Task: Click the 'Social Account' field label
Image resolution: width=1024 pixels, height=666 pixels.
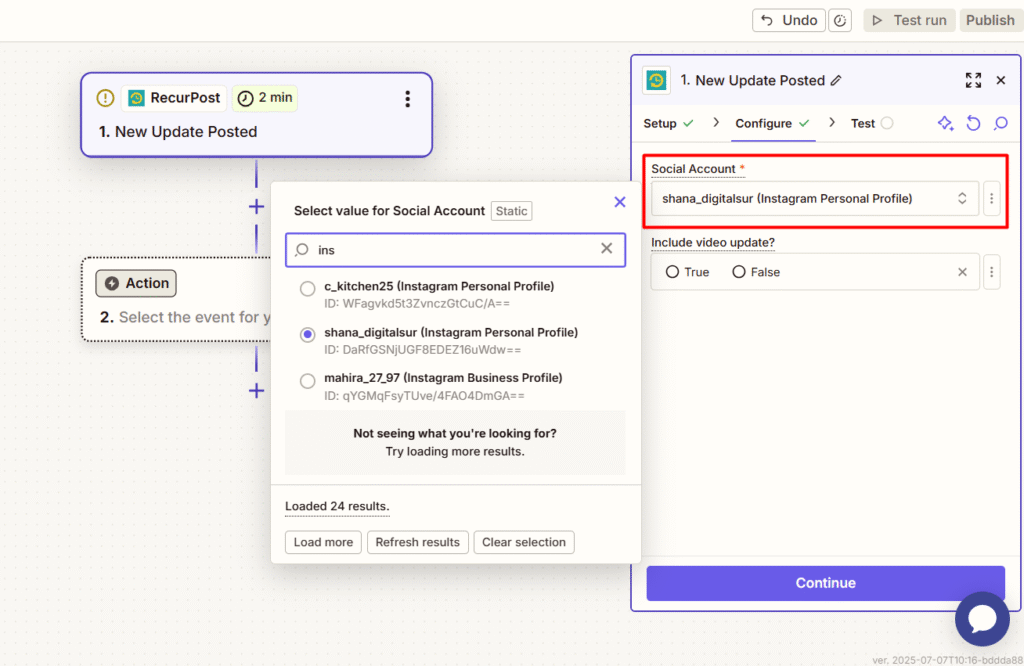Action: 693,168
